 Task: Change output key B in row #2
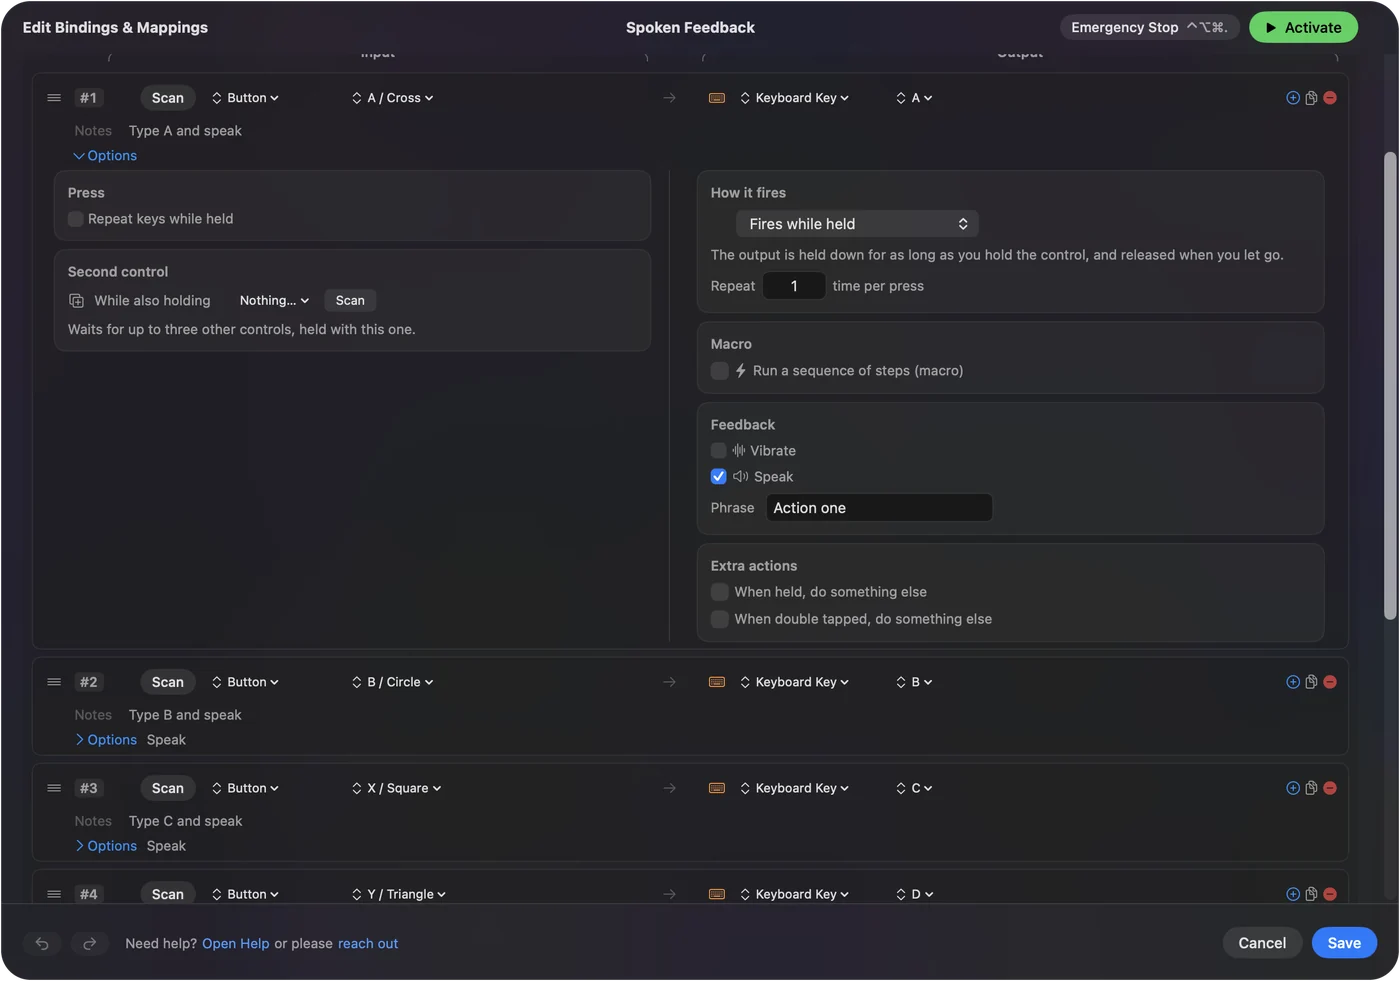pos(914,682)
